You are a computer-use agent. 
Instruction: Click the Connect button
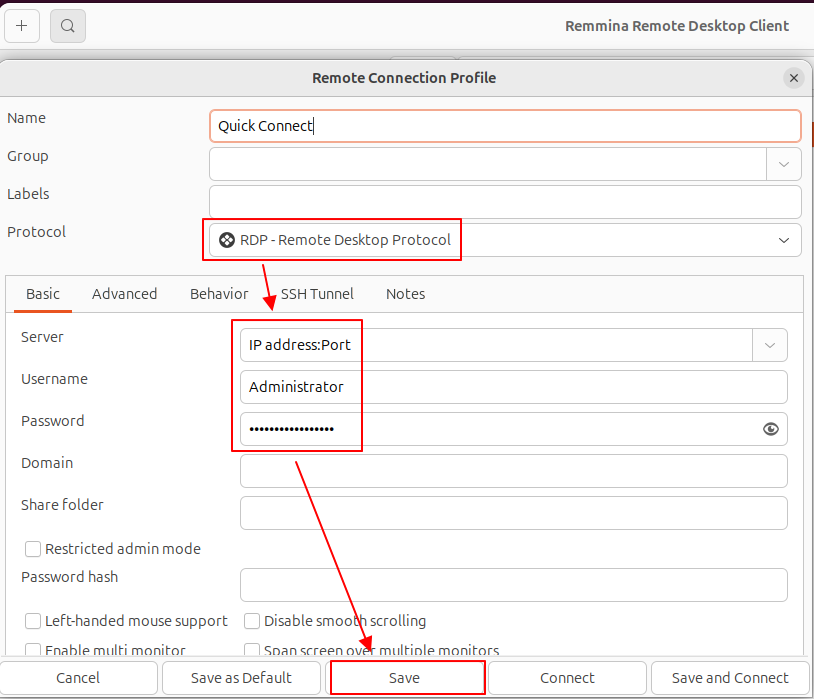567,678
